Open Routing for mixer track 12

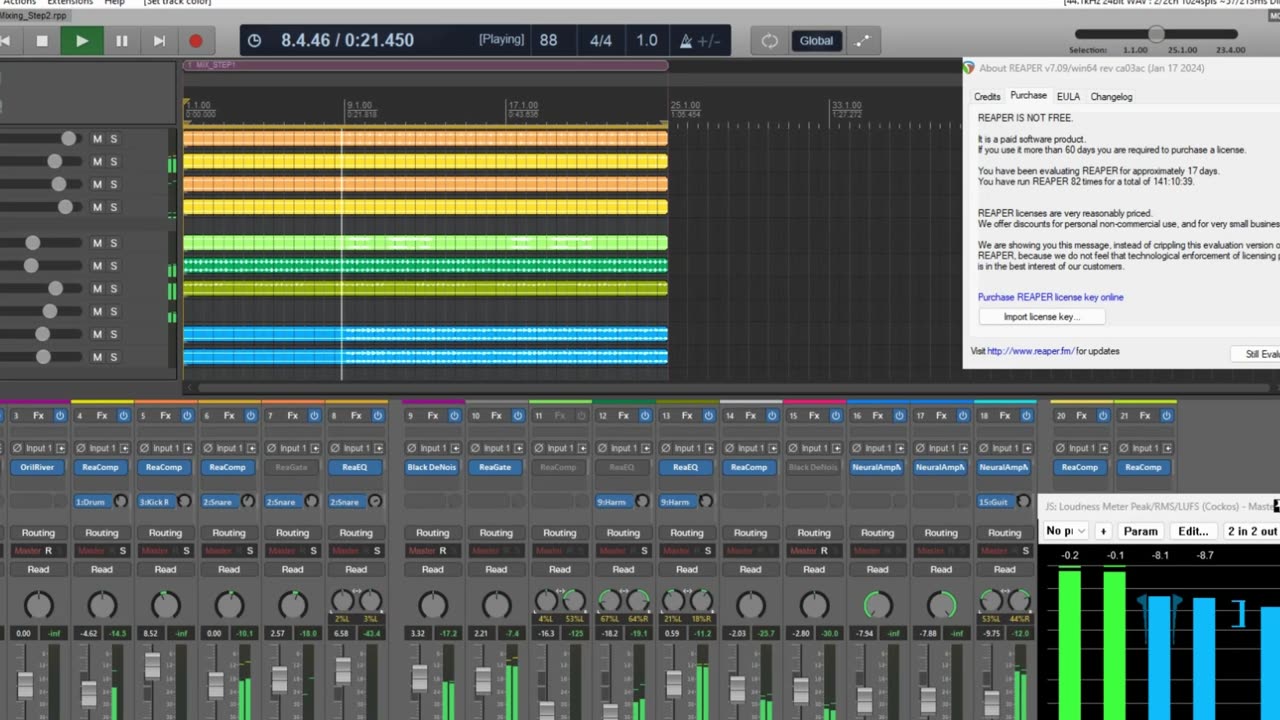[x=623, y=533]
